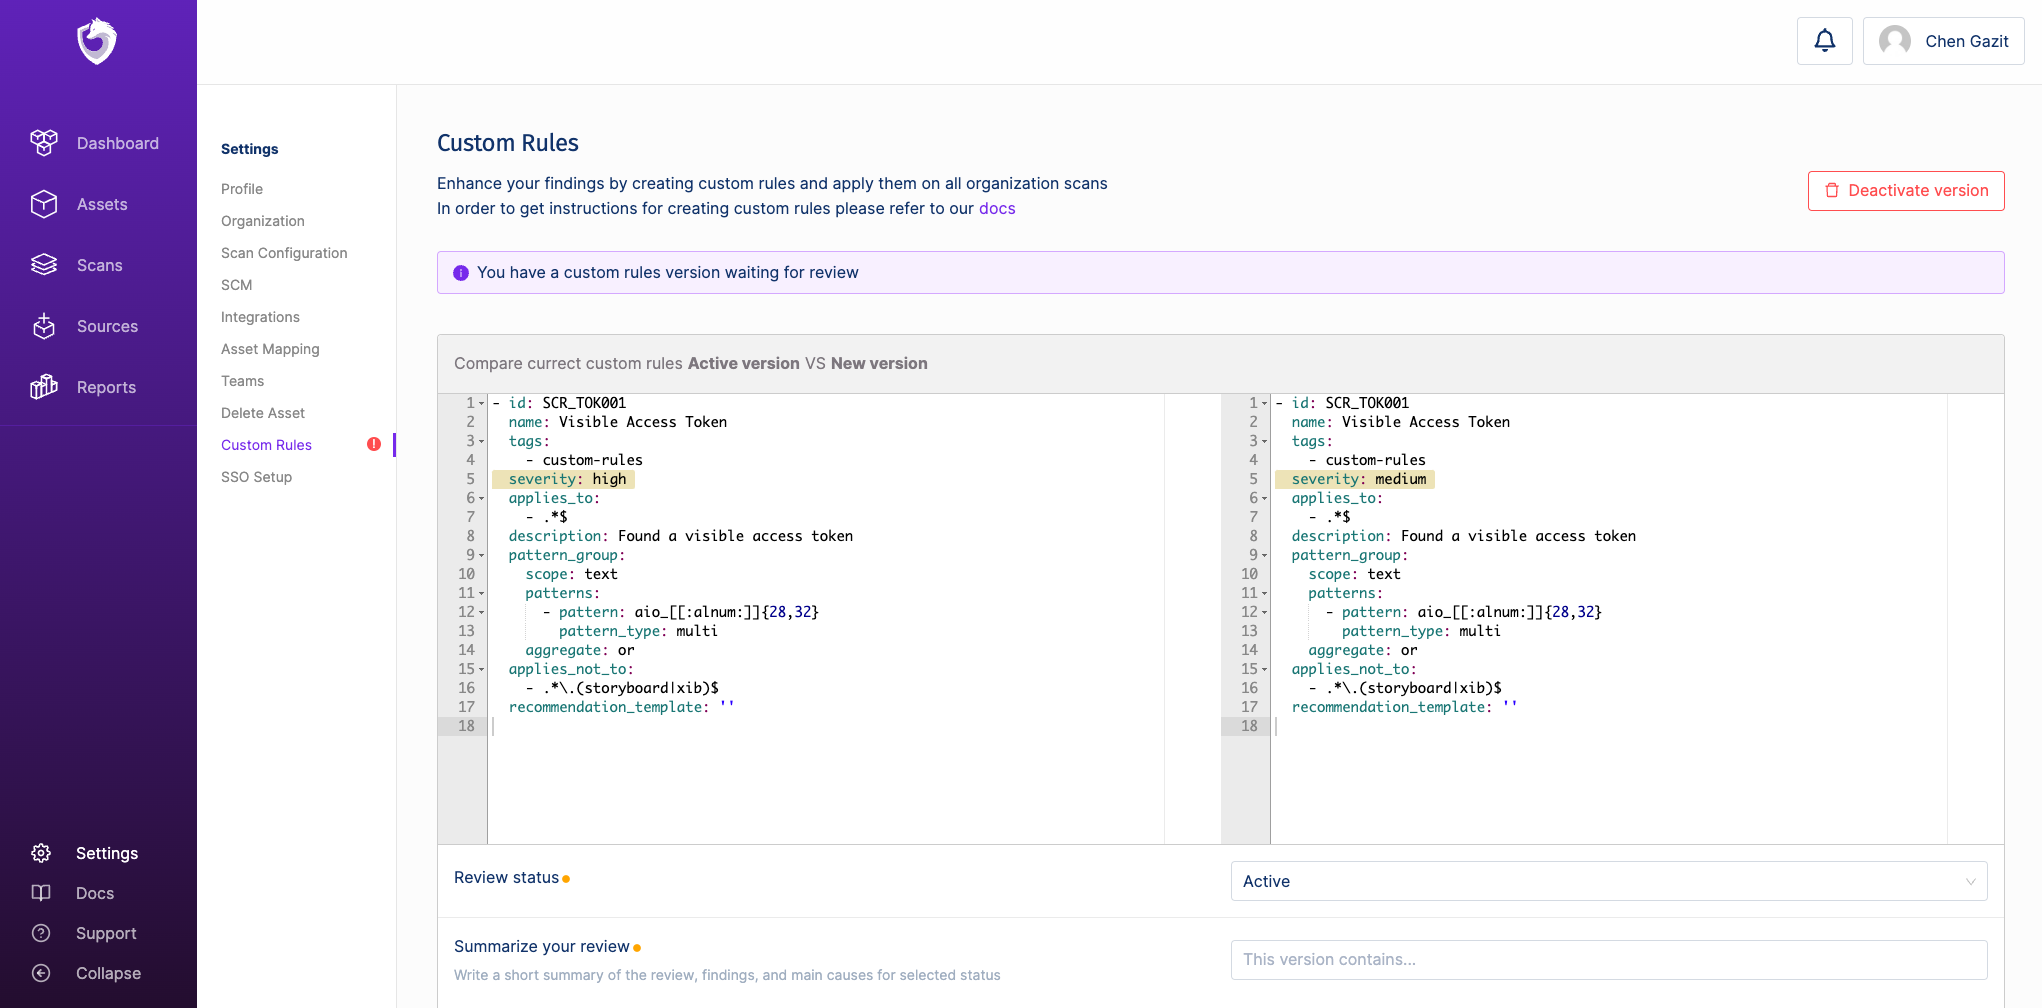Collapse patterns fold in New version editor
Viewport: 2042px width, 1008px height.
click(x=1264, y=594)
